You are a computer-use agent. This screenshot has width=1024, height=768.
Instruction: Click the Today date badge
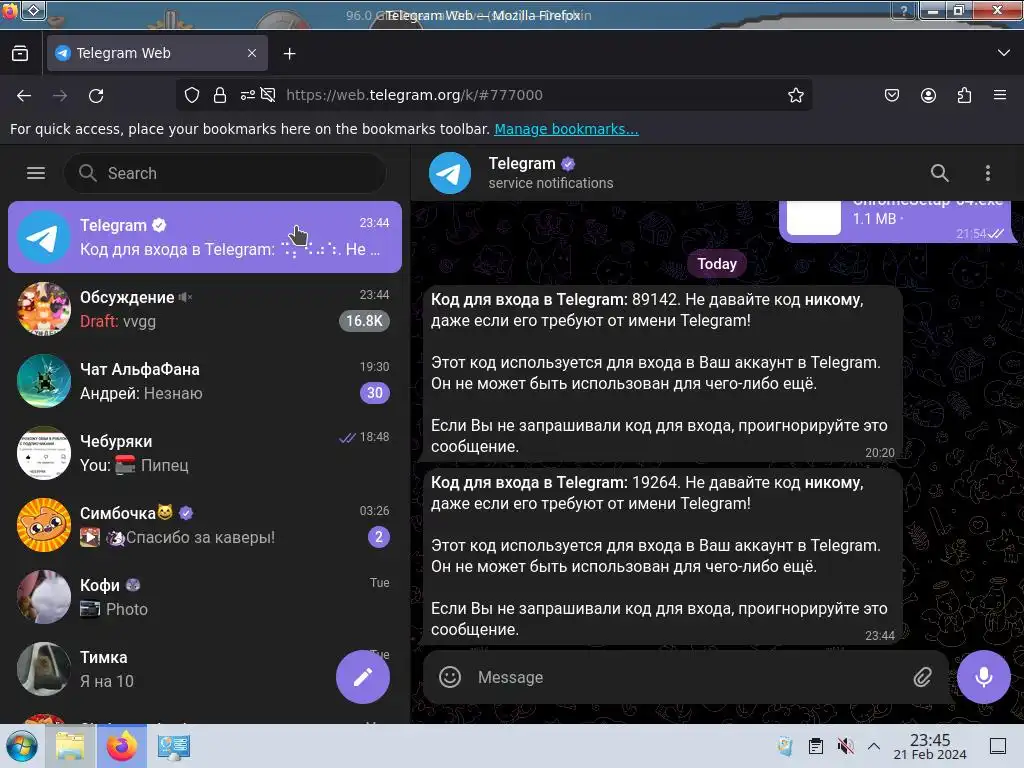point(717,264)
